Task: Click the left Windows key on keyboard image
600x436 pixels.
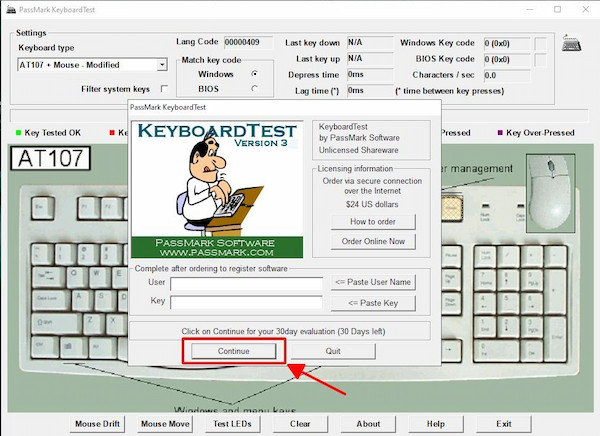Action: coord(74,348)
